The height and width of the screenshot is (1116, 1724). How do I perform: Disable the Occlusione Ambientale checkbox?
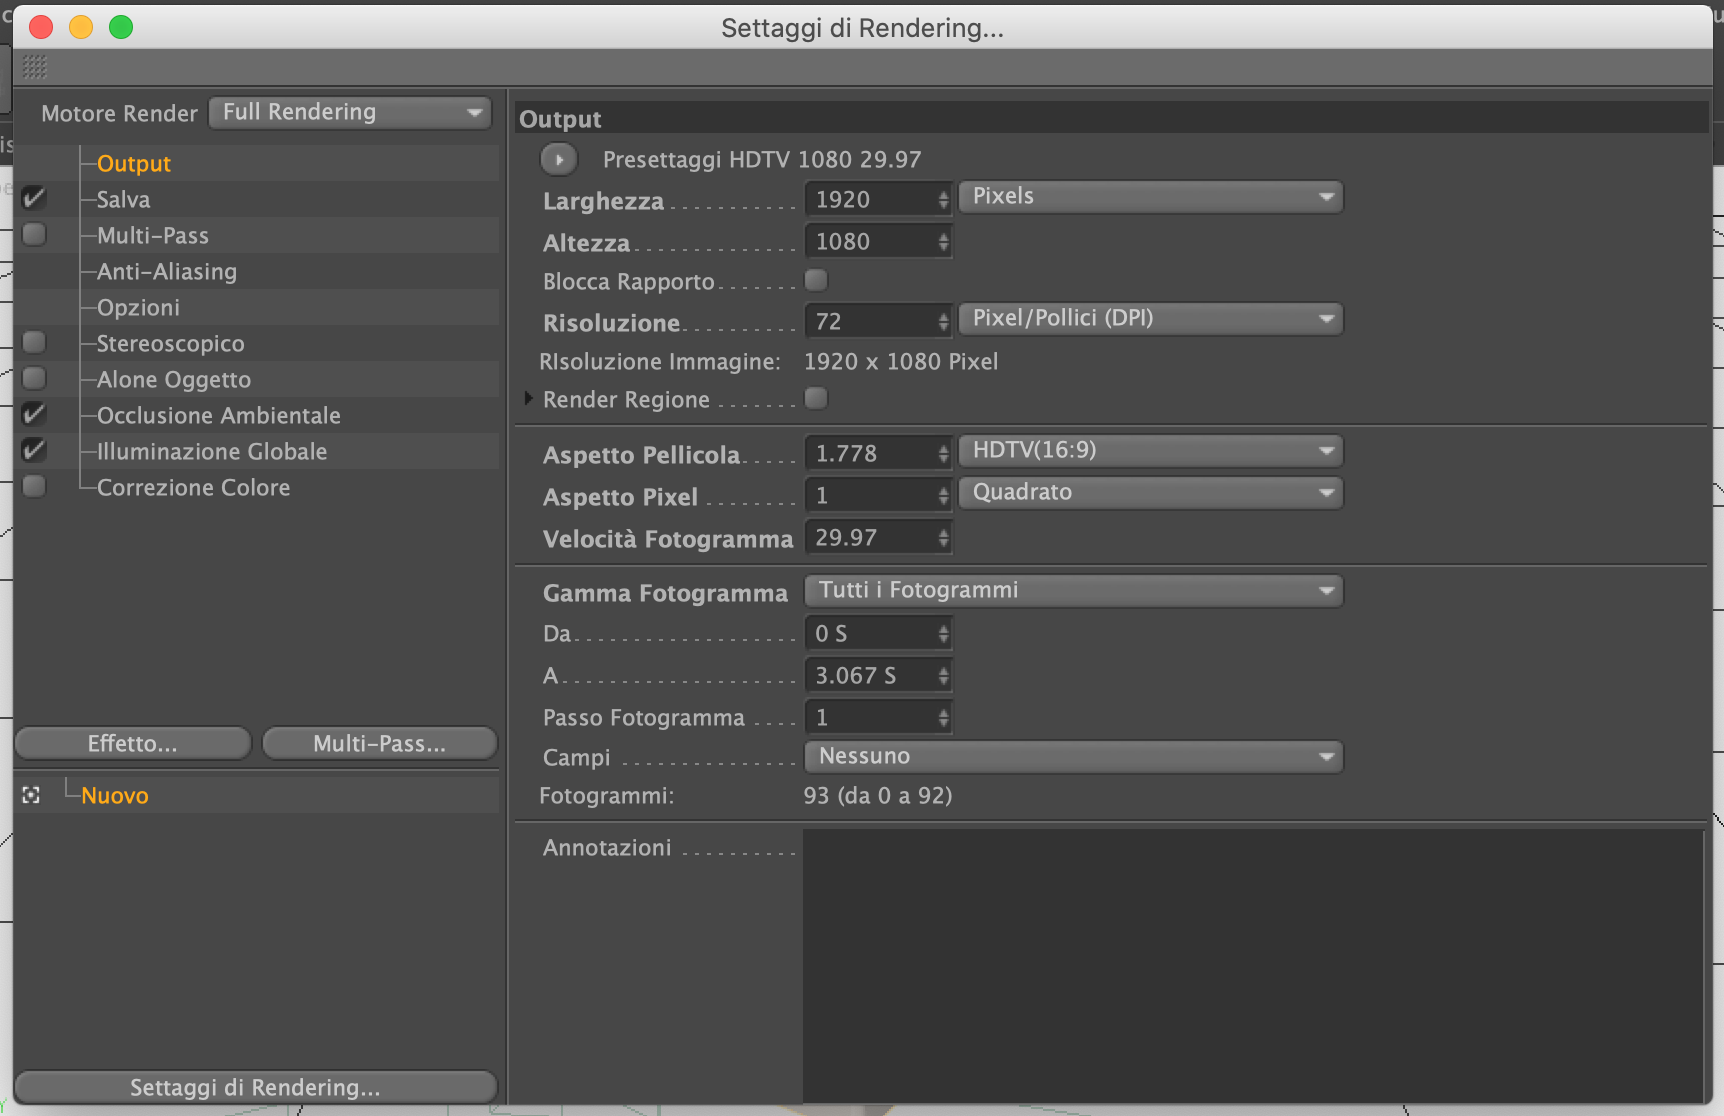click(34, 414)
